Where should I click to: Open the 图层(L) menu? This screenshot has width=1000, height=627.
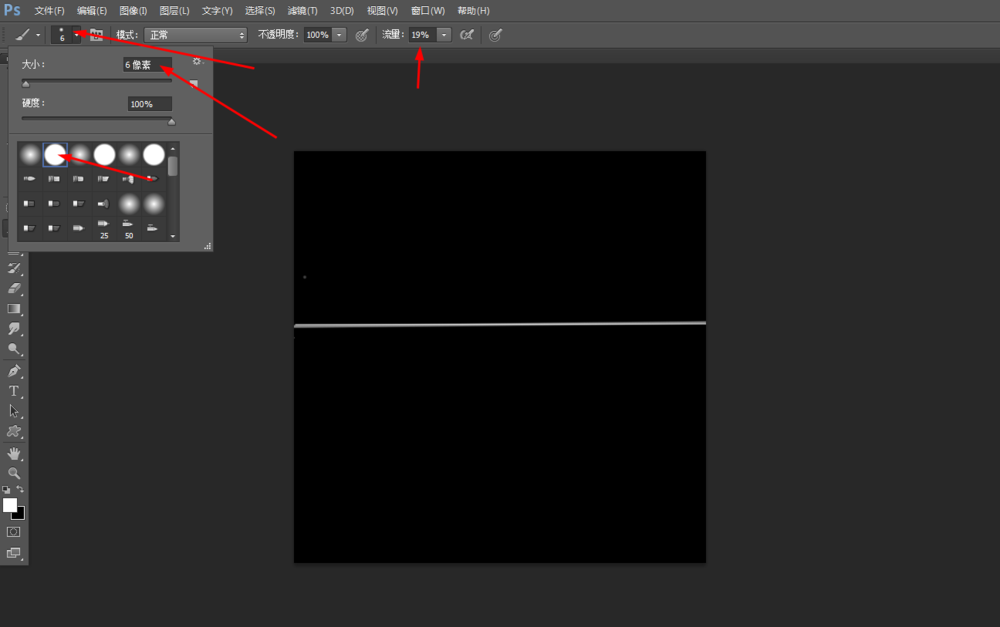click(x=174, y=11)
